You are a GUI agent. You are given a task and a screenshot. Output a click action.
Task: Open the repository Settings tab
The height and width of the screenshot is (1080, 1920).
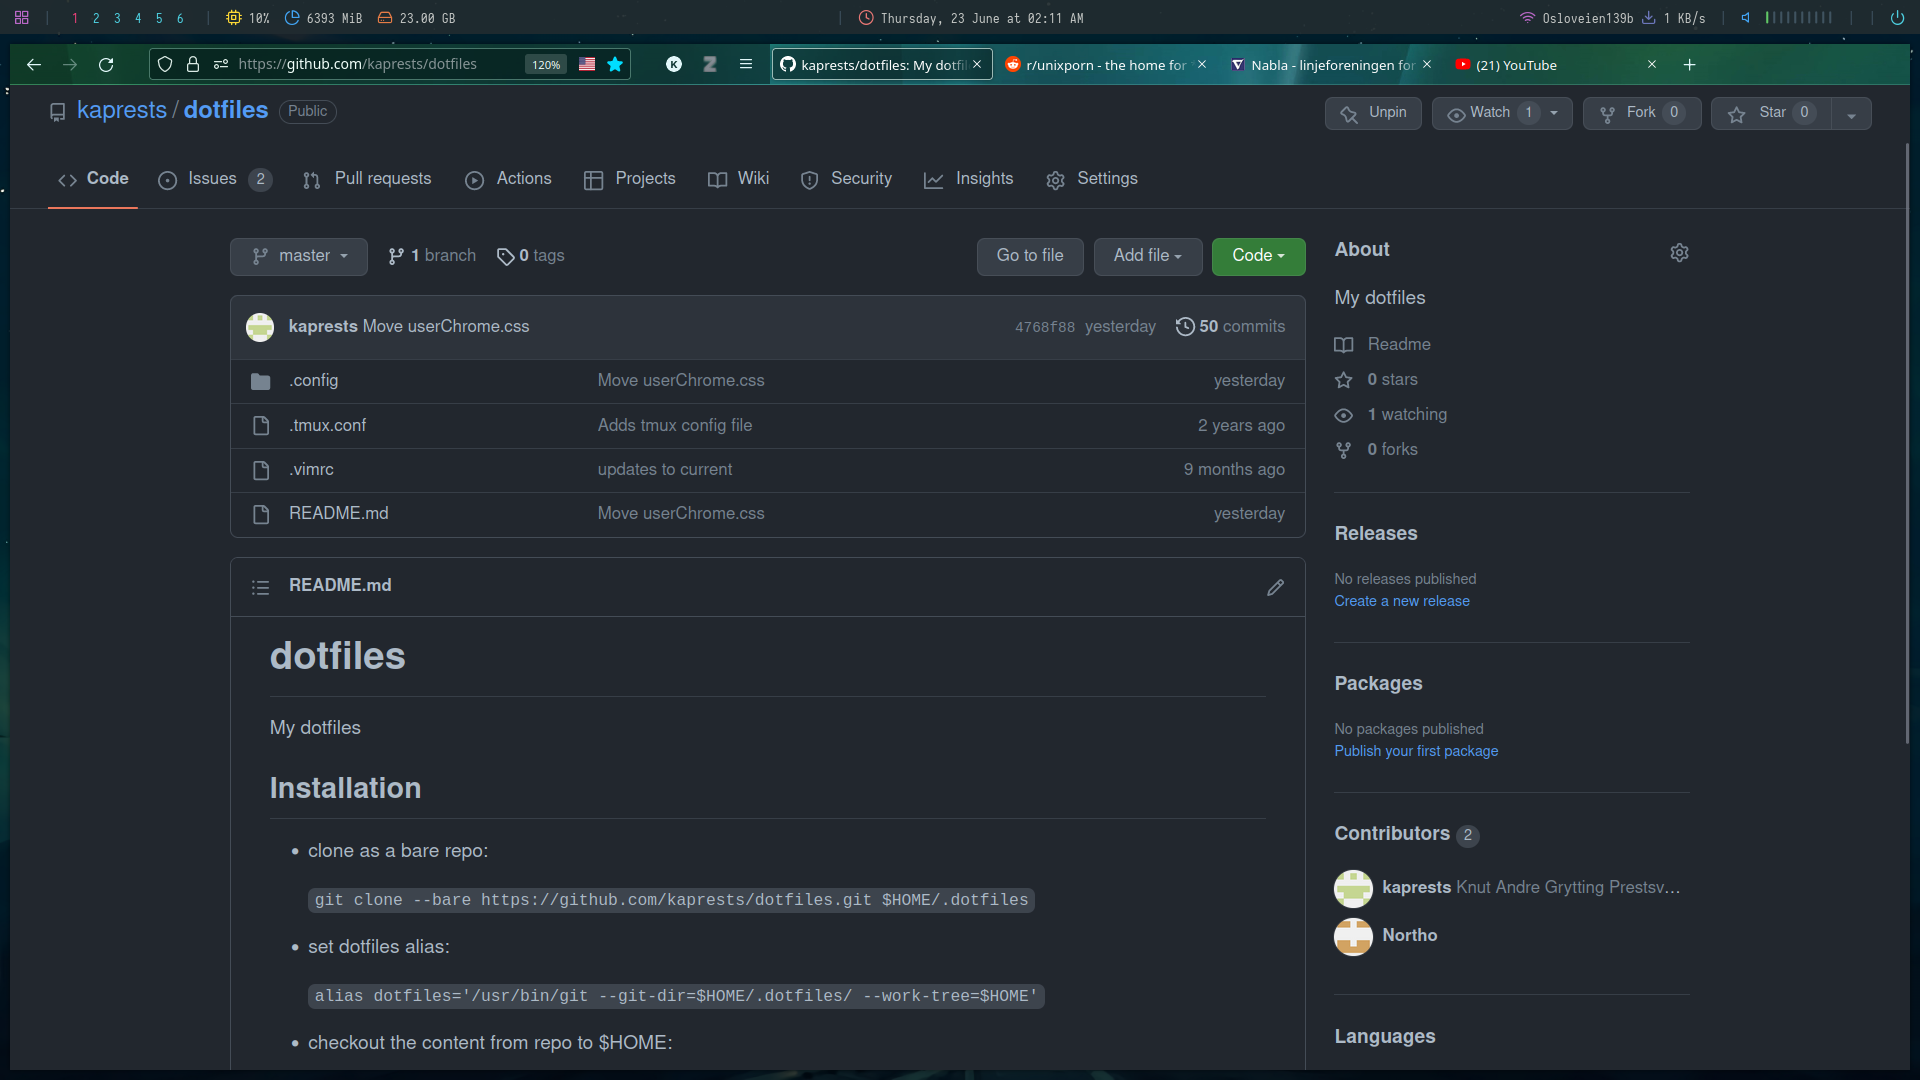(x=1092, y=179)
